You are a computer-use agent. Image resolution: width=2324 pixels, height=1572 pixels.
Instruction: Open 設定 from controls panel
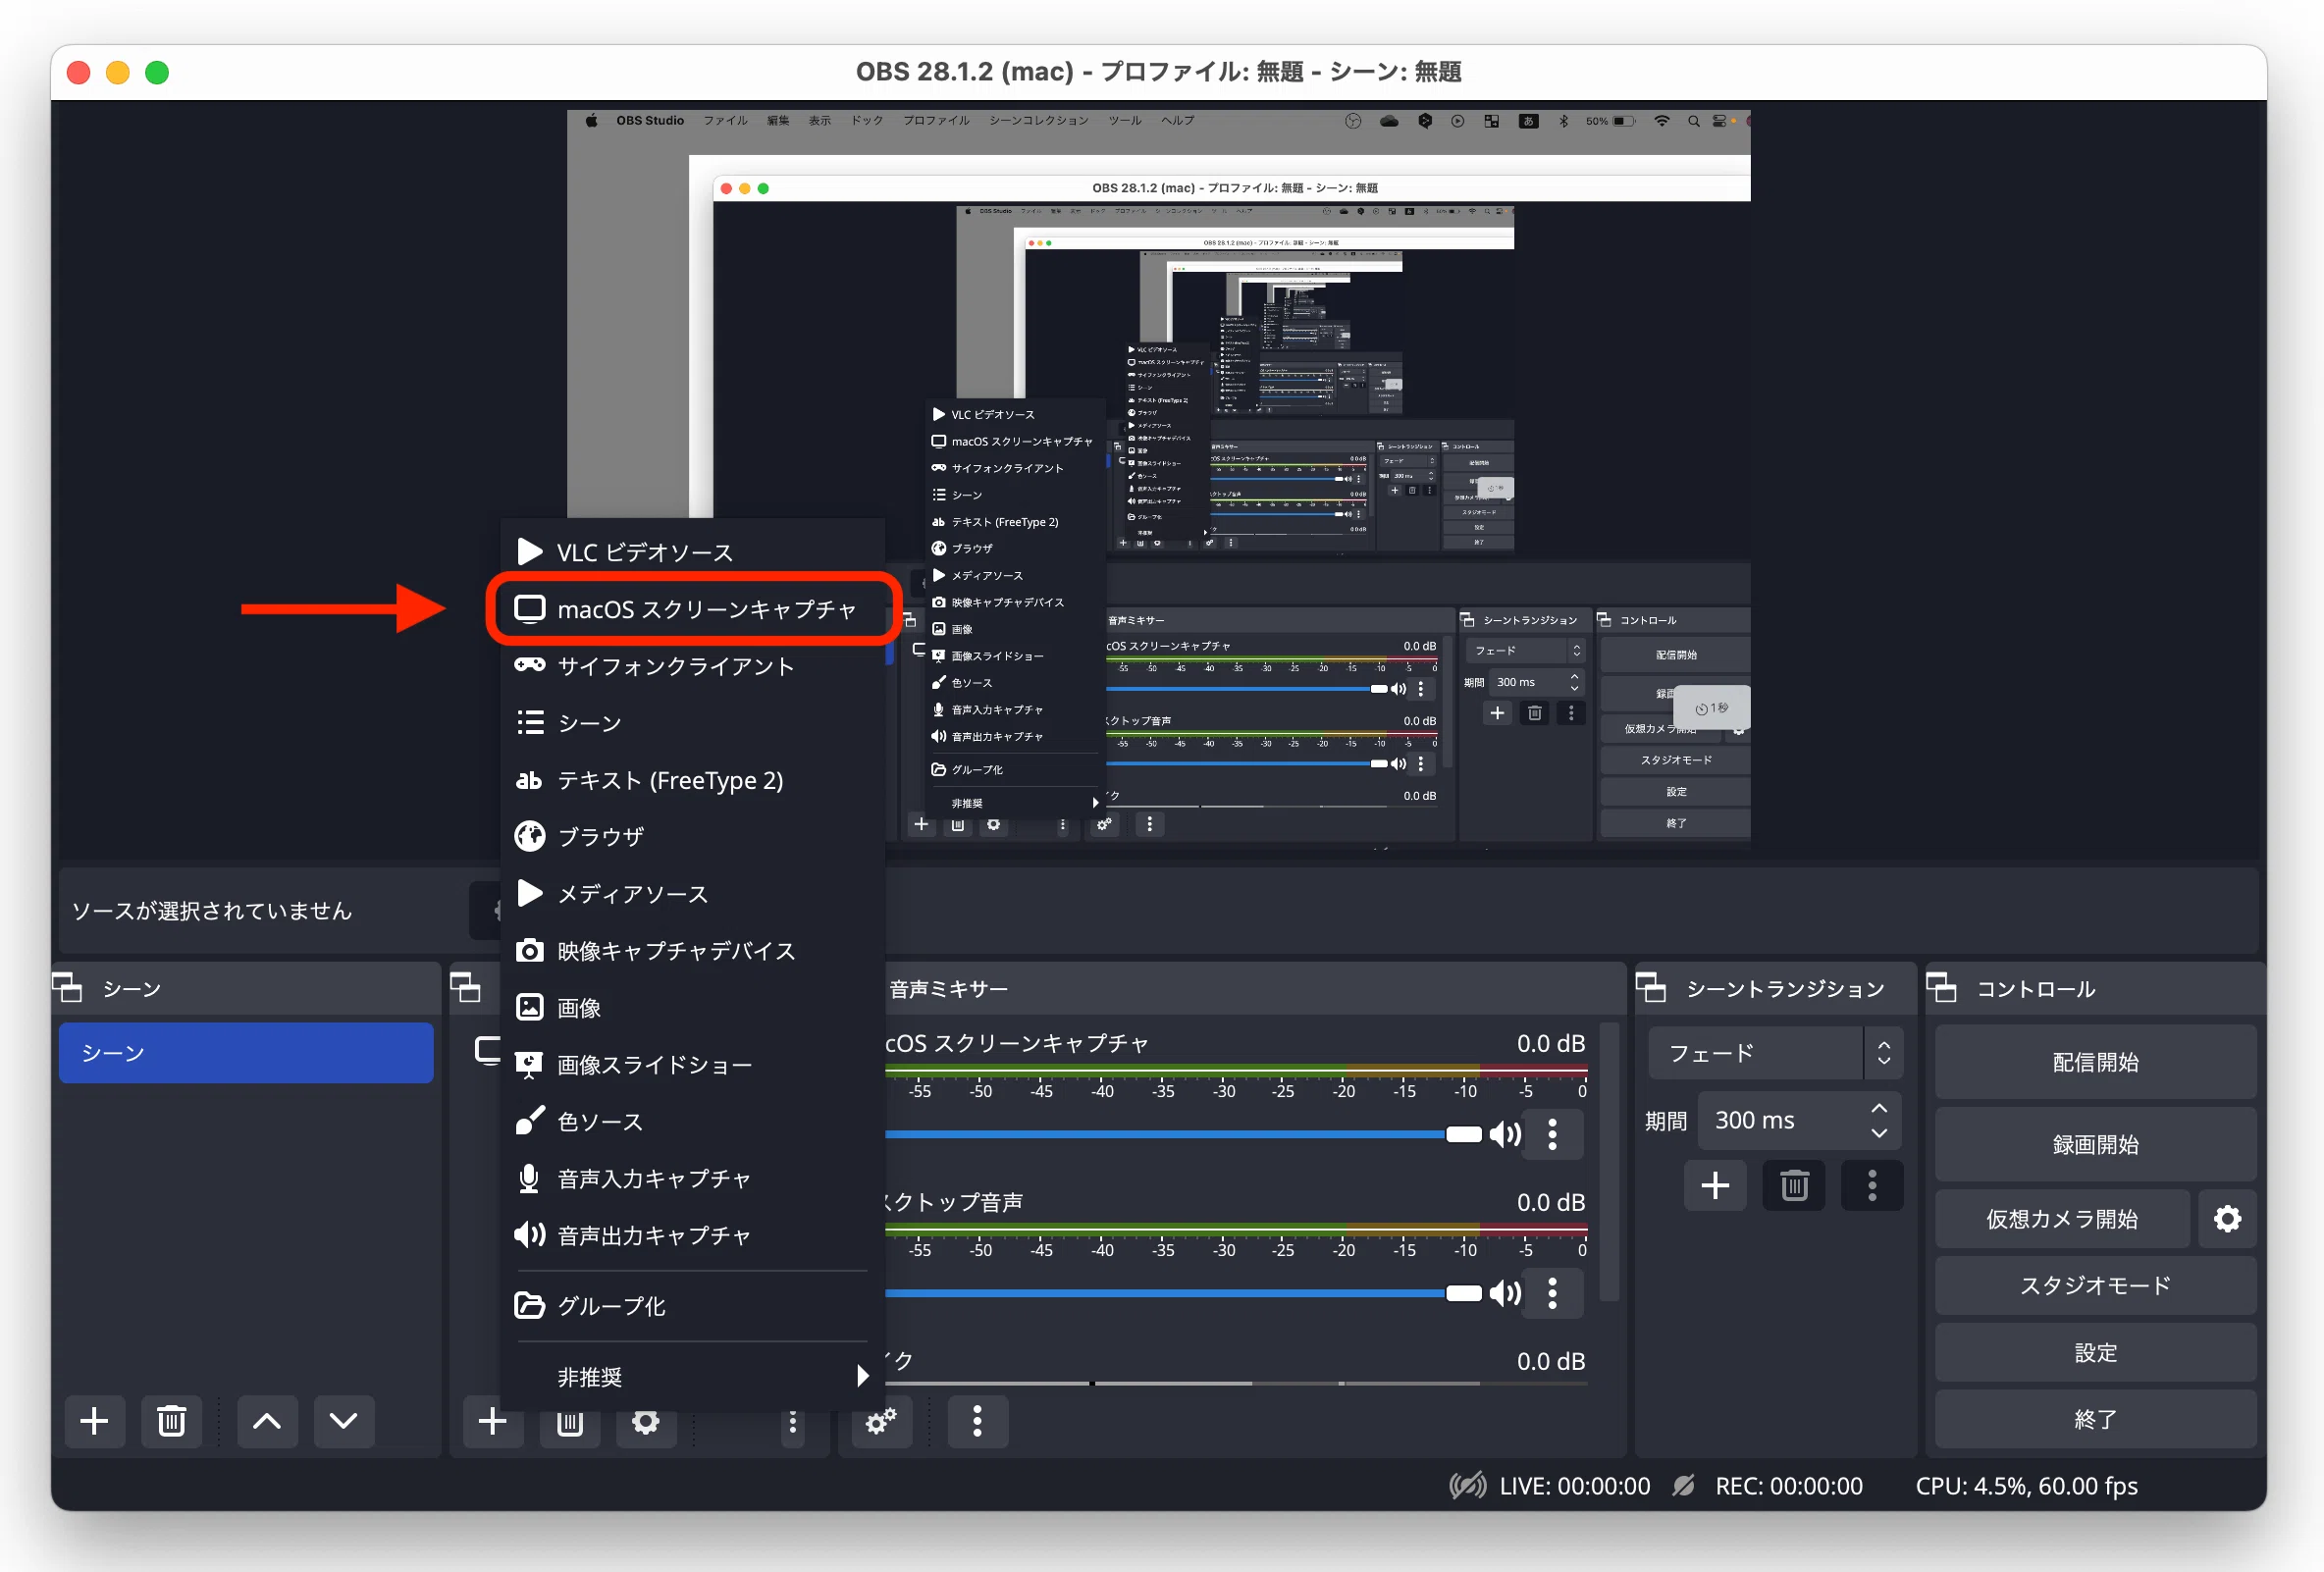(x=2095, y=1352)
